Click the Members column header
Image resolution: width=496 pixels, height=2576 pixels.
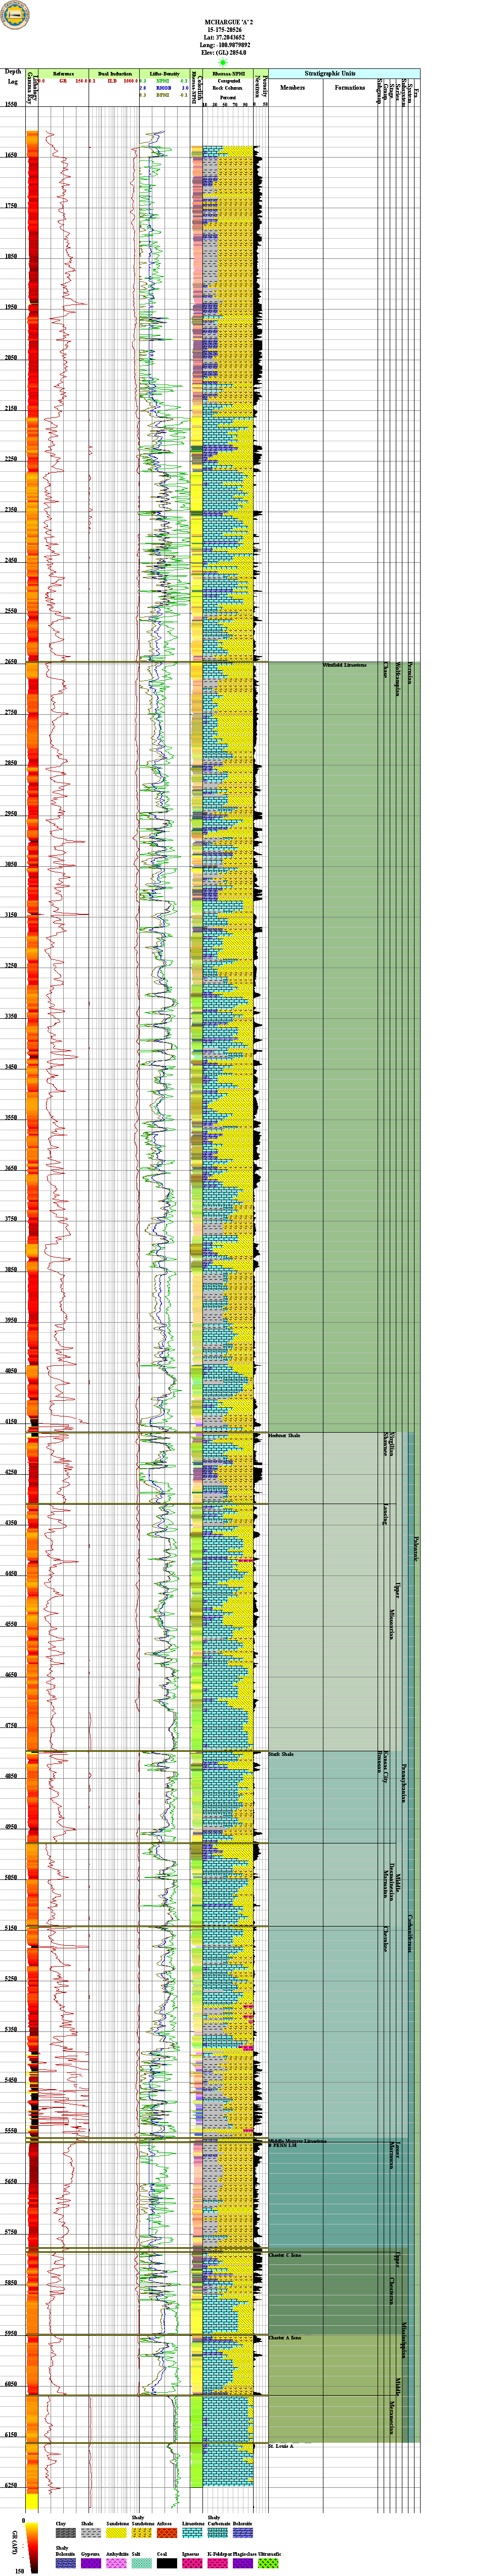pos(293,87)
